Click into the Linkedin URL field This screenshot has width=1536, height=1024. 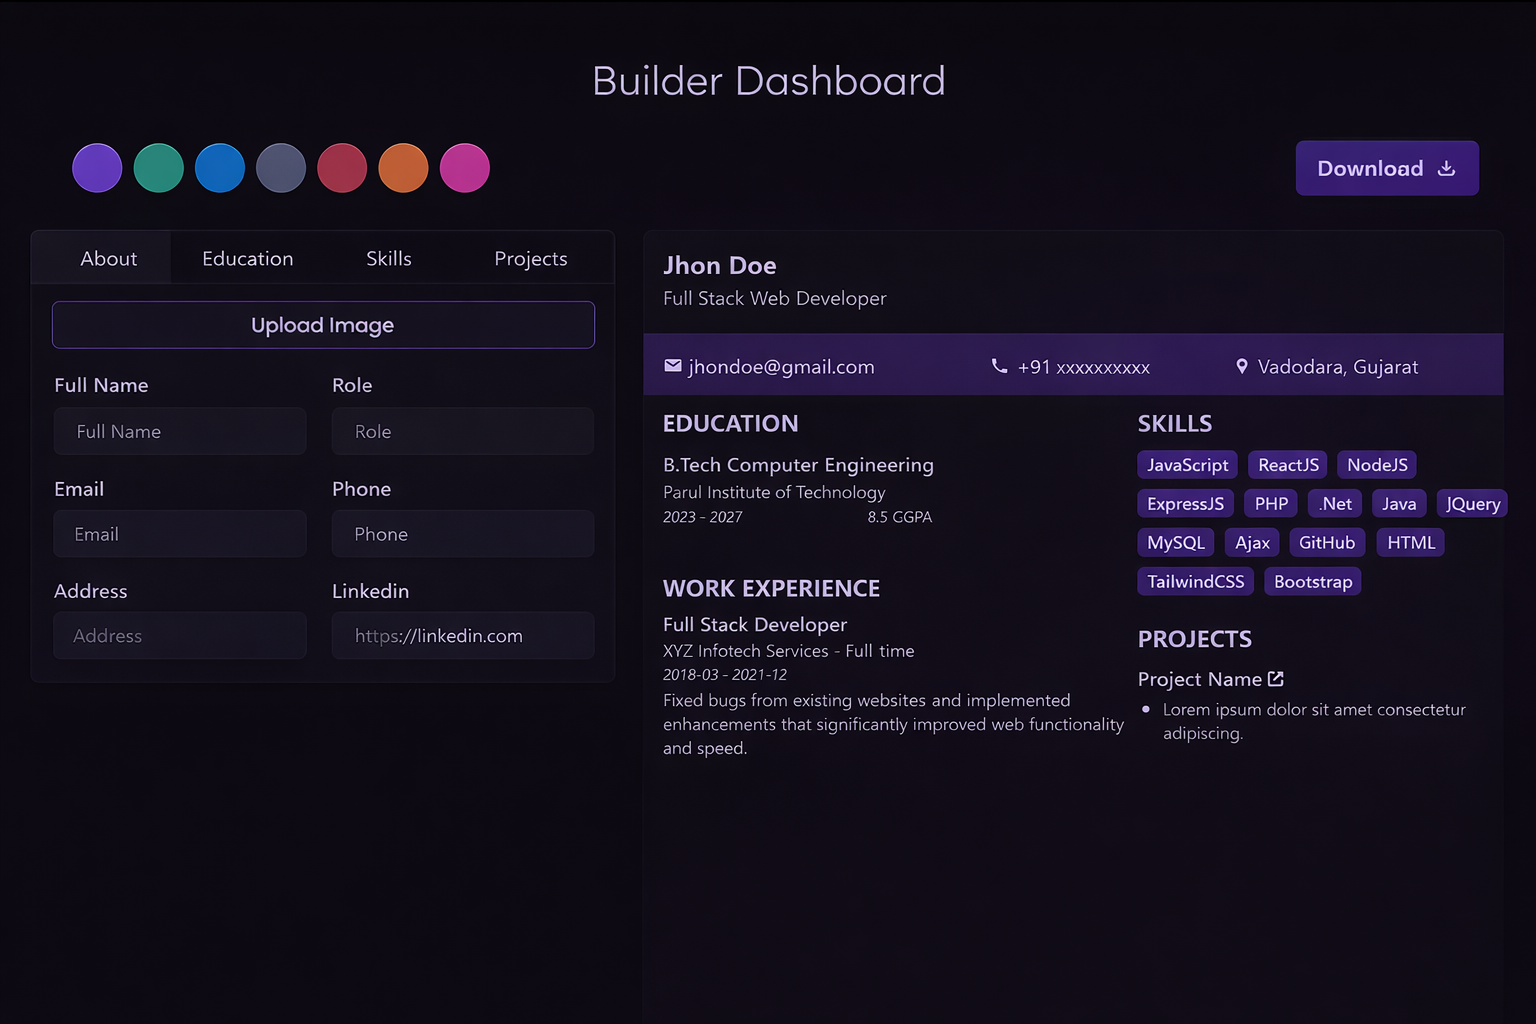coord(463,636)
